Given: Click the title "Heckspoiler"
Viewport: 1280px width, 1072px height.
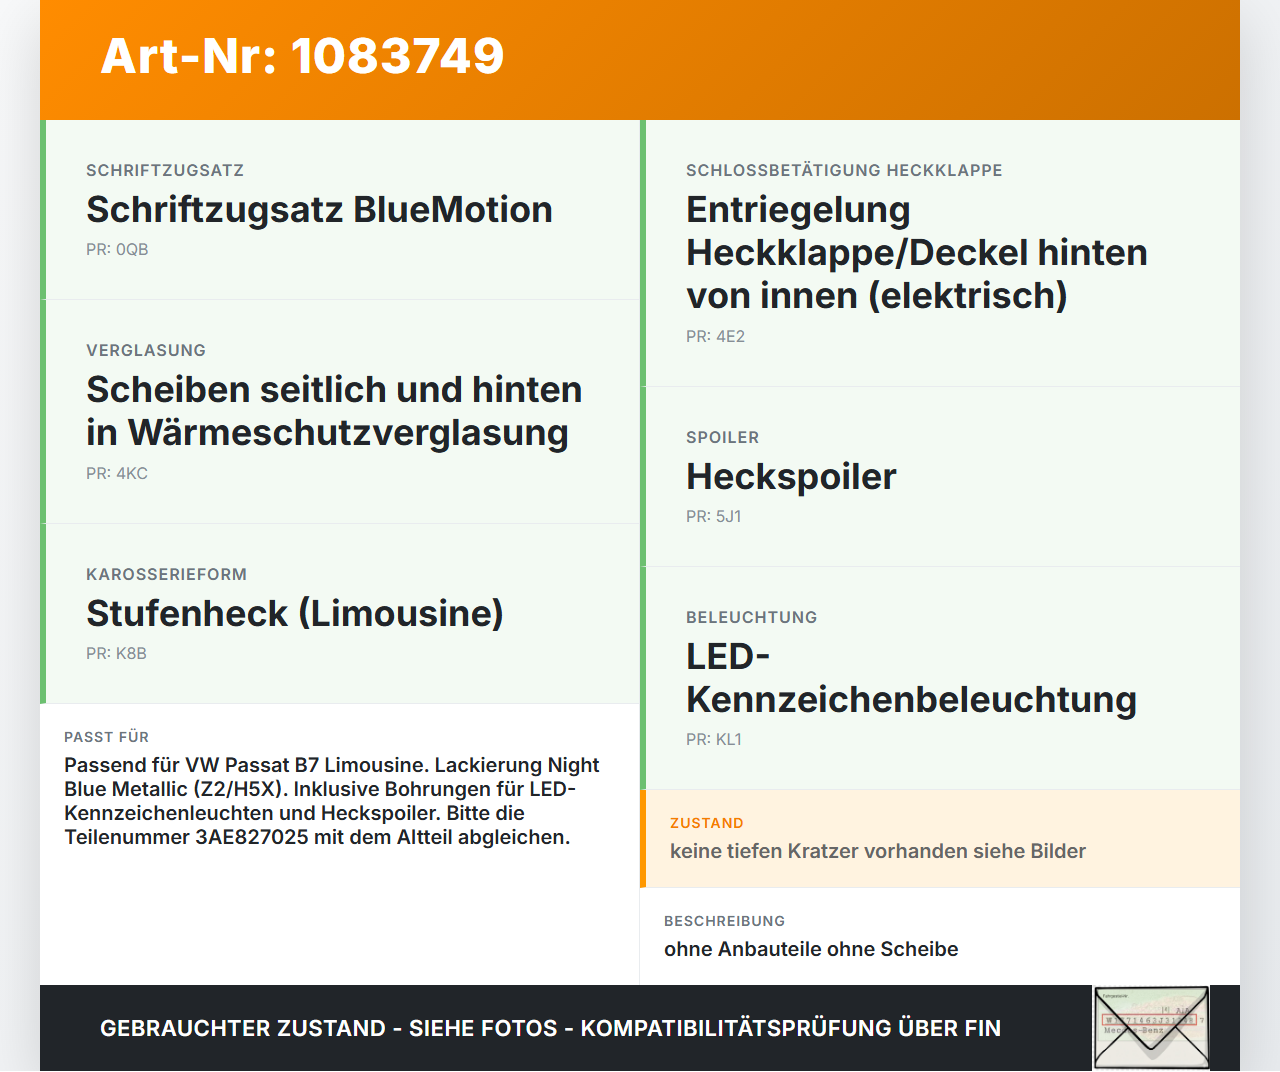Looking at the screenshot, I should [x=791, y=477].
